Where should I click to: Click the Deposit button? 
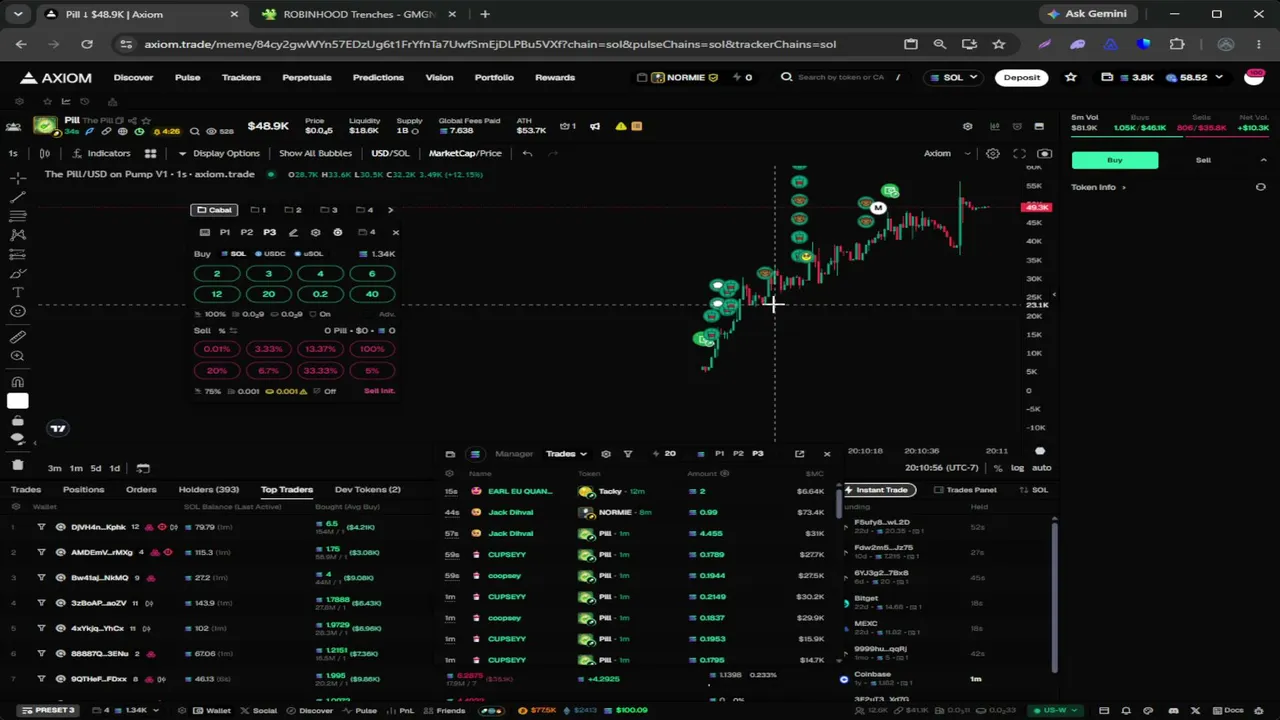click(x=1022, y=77)
